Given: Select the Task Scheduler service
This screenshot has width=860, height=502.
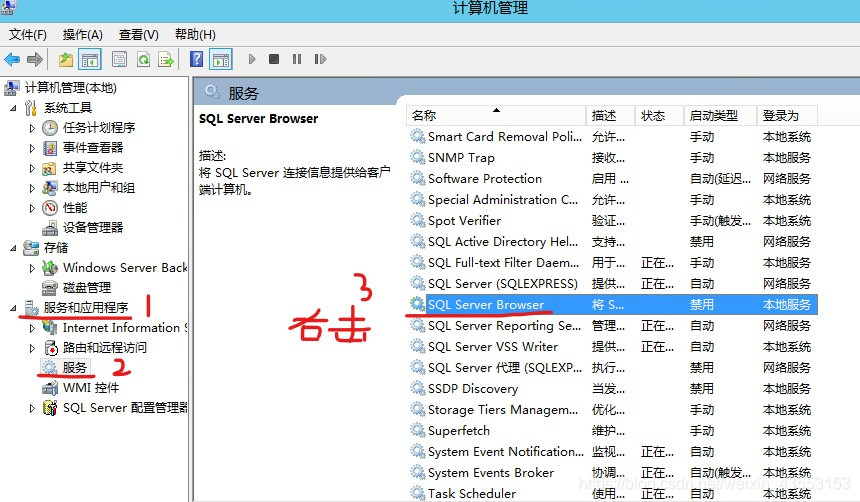Looking at the screenshot, I should pos(472,493).
